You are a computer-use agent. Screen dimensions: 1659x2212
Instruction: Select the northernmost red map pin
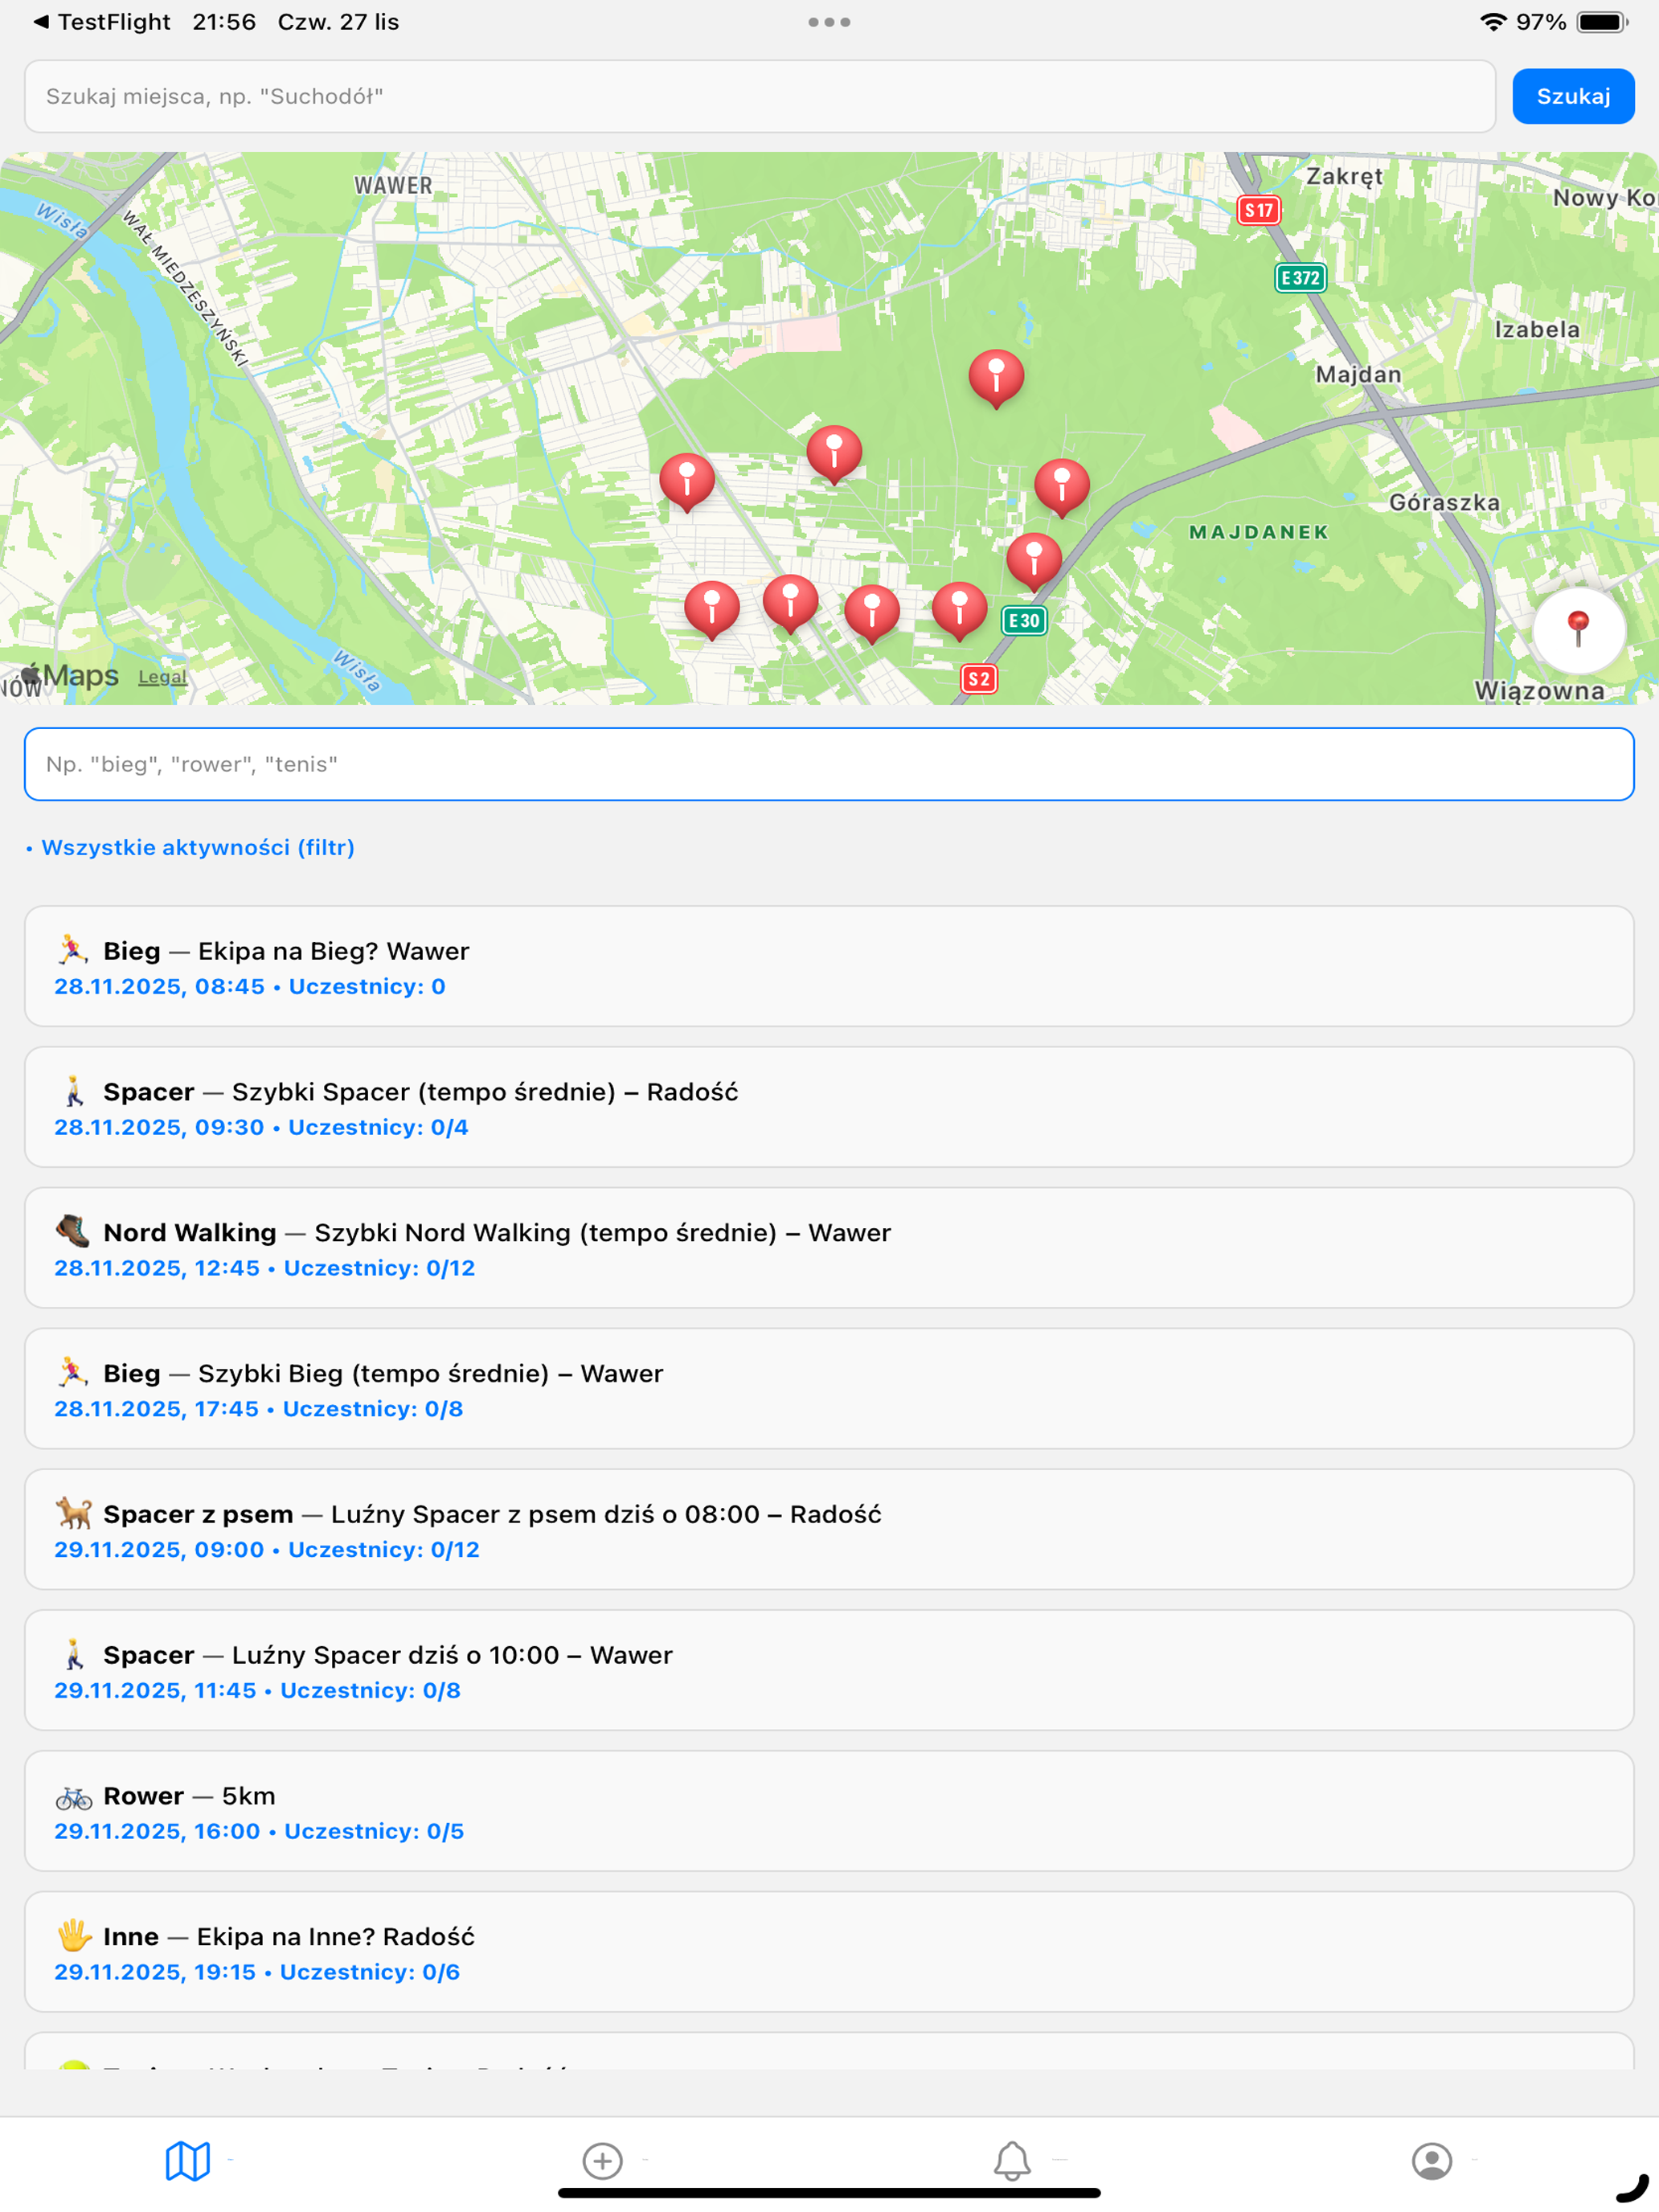coord(996,378)
